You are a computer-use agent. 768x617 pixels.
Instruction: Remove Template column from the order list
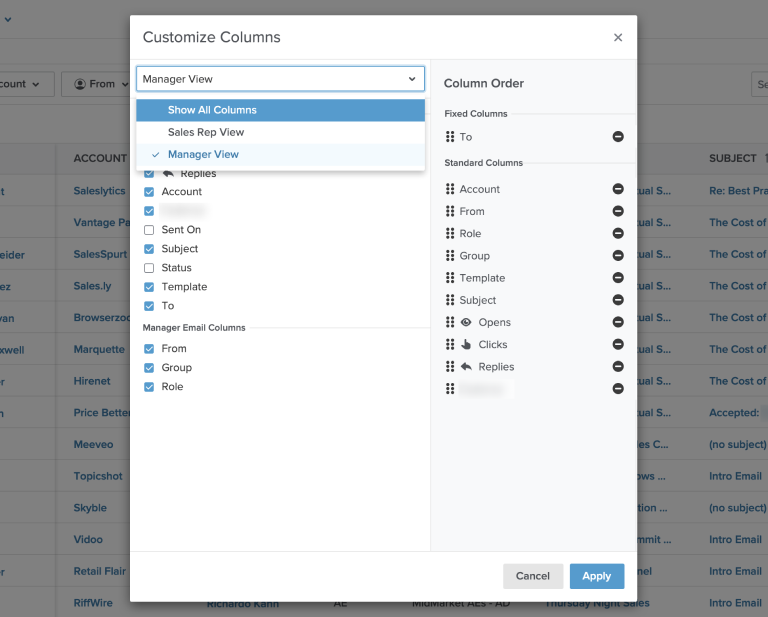tap(618, 278)
